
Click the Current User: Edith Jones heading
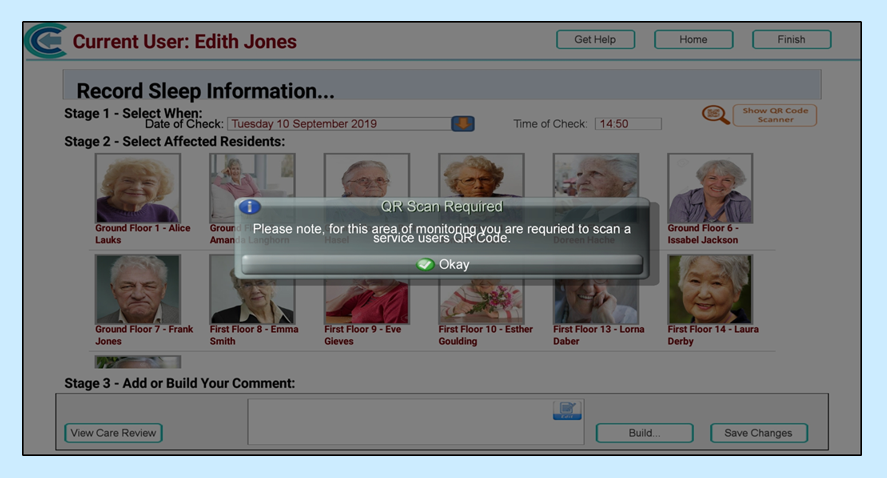[x=184, y=41]
